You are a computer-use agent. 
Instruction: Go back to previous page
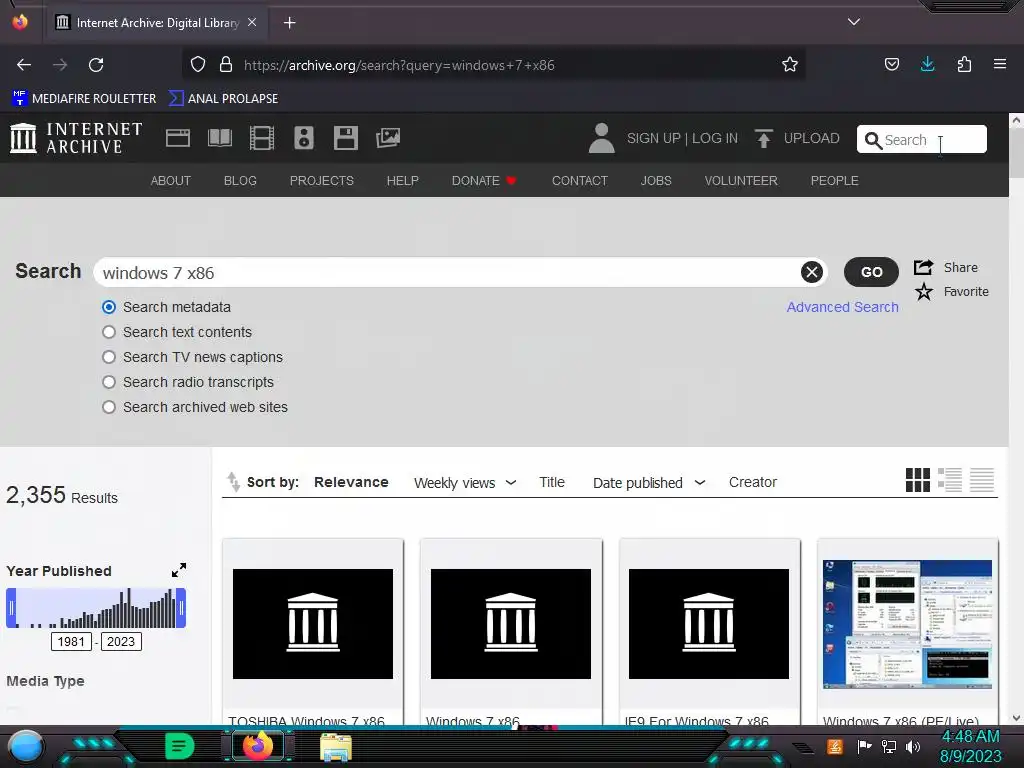(x=24, y=65)
